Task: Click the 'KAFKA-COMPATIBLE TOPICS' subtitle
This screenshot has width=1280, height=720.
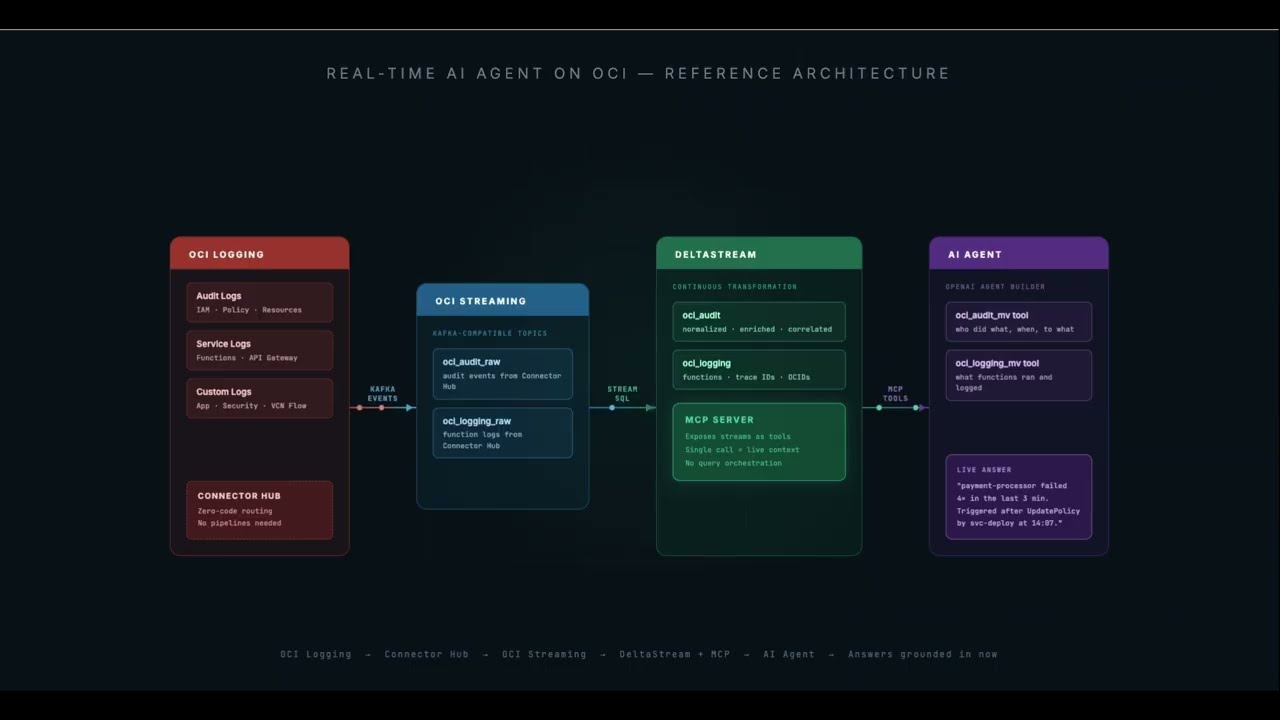Action: pos(490,333)
